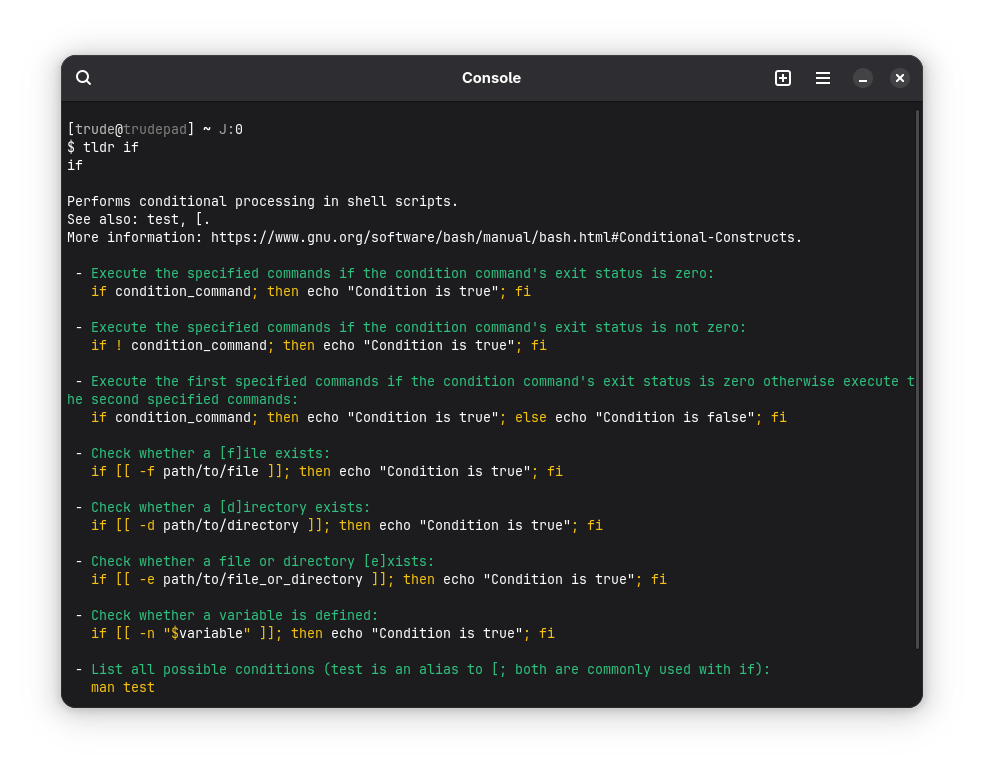This screenshot has width=984, height=775.
Task: Click "Check whether a [f]ile exists" heading
Action: 210,454
